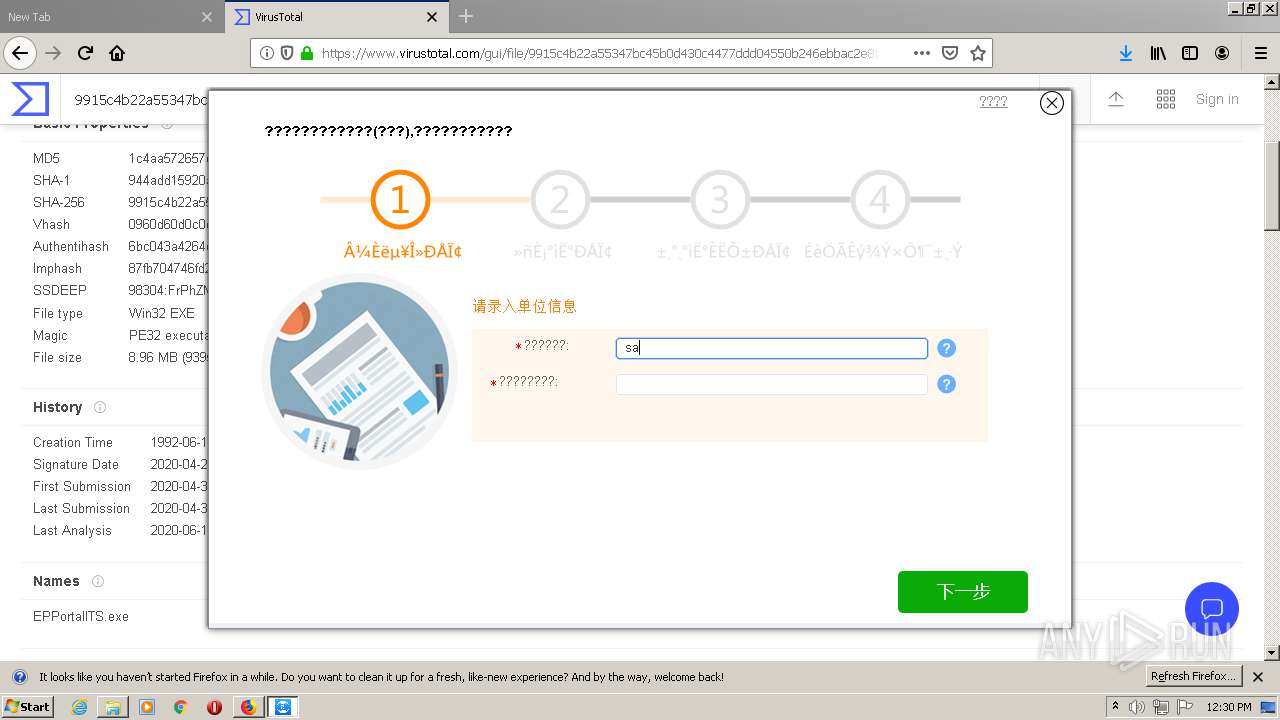Open the taskbar file explorer
The width and height of the screenshot is (1280, 720).
pyautogui.click(x=113, y=707)
